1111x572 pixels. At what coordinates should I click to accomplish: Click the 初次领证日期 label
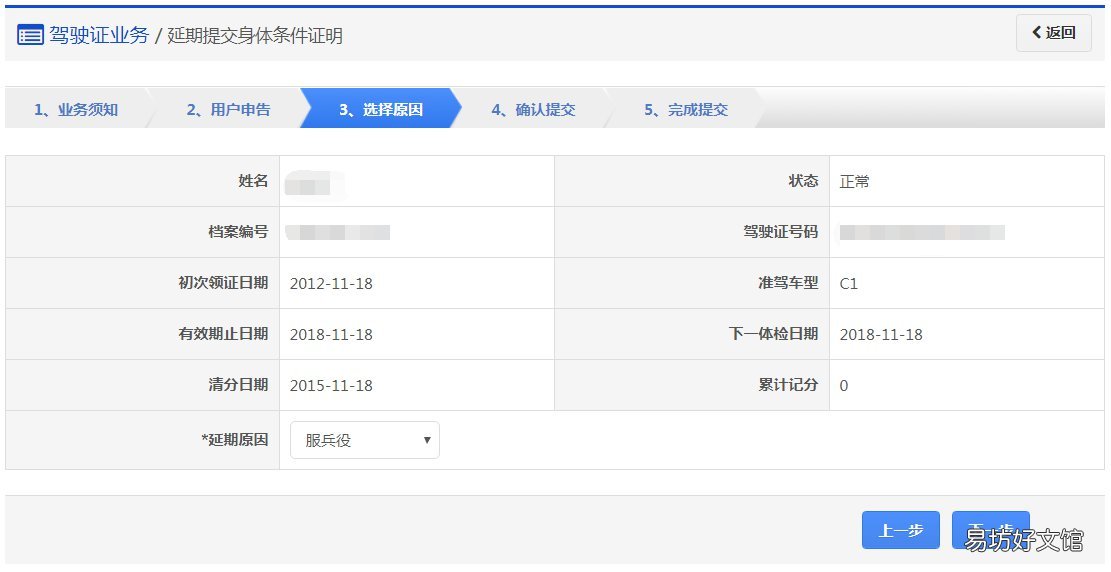(x=223, y=283)
